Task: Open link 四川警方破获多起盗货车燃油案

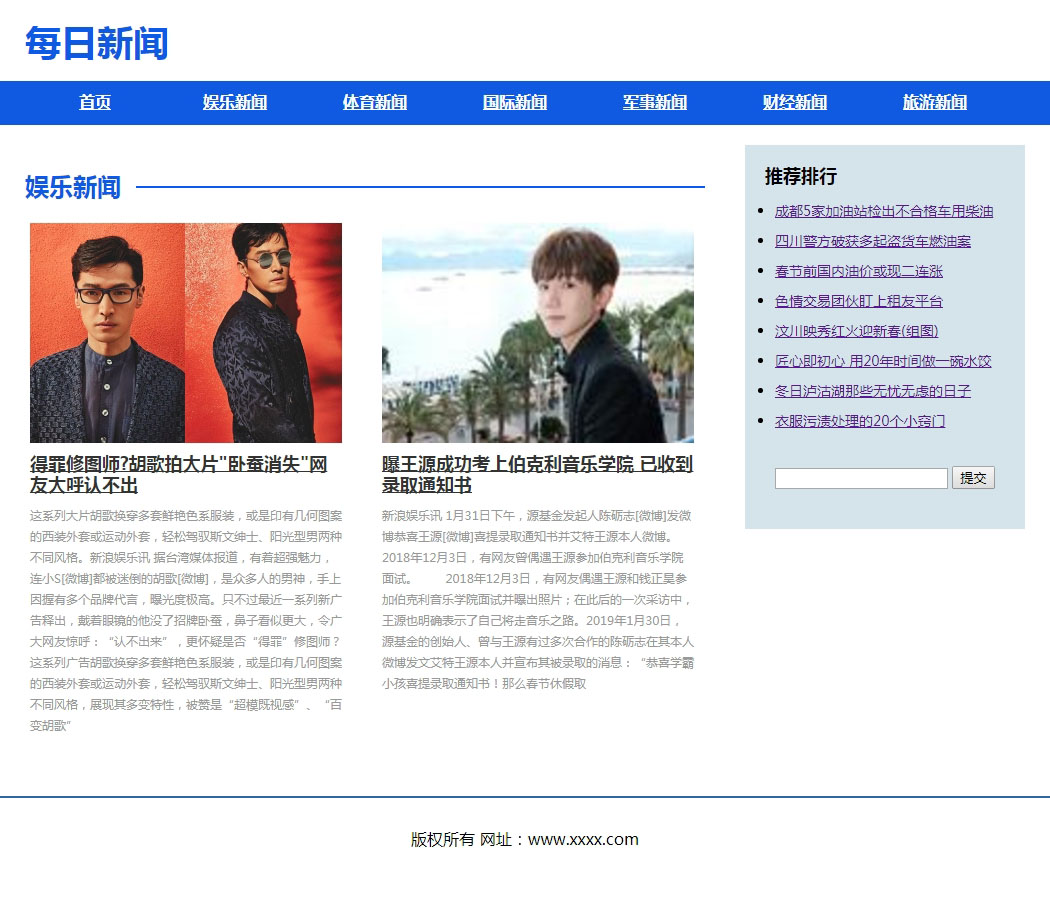Action: tap(873, 241)
